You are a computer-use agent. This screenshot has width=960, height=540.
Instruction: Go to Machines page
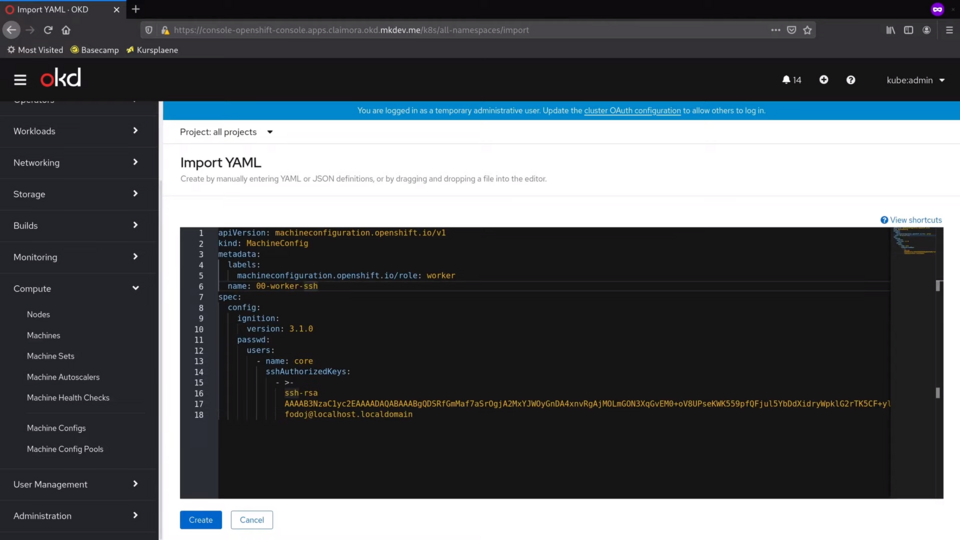[x=43, y=336]
